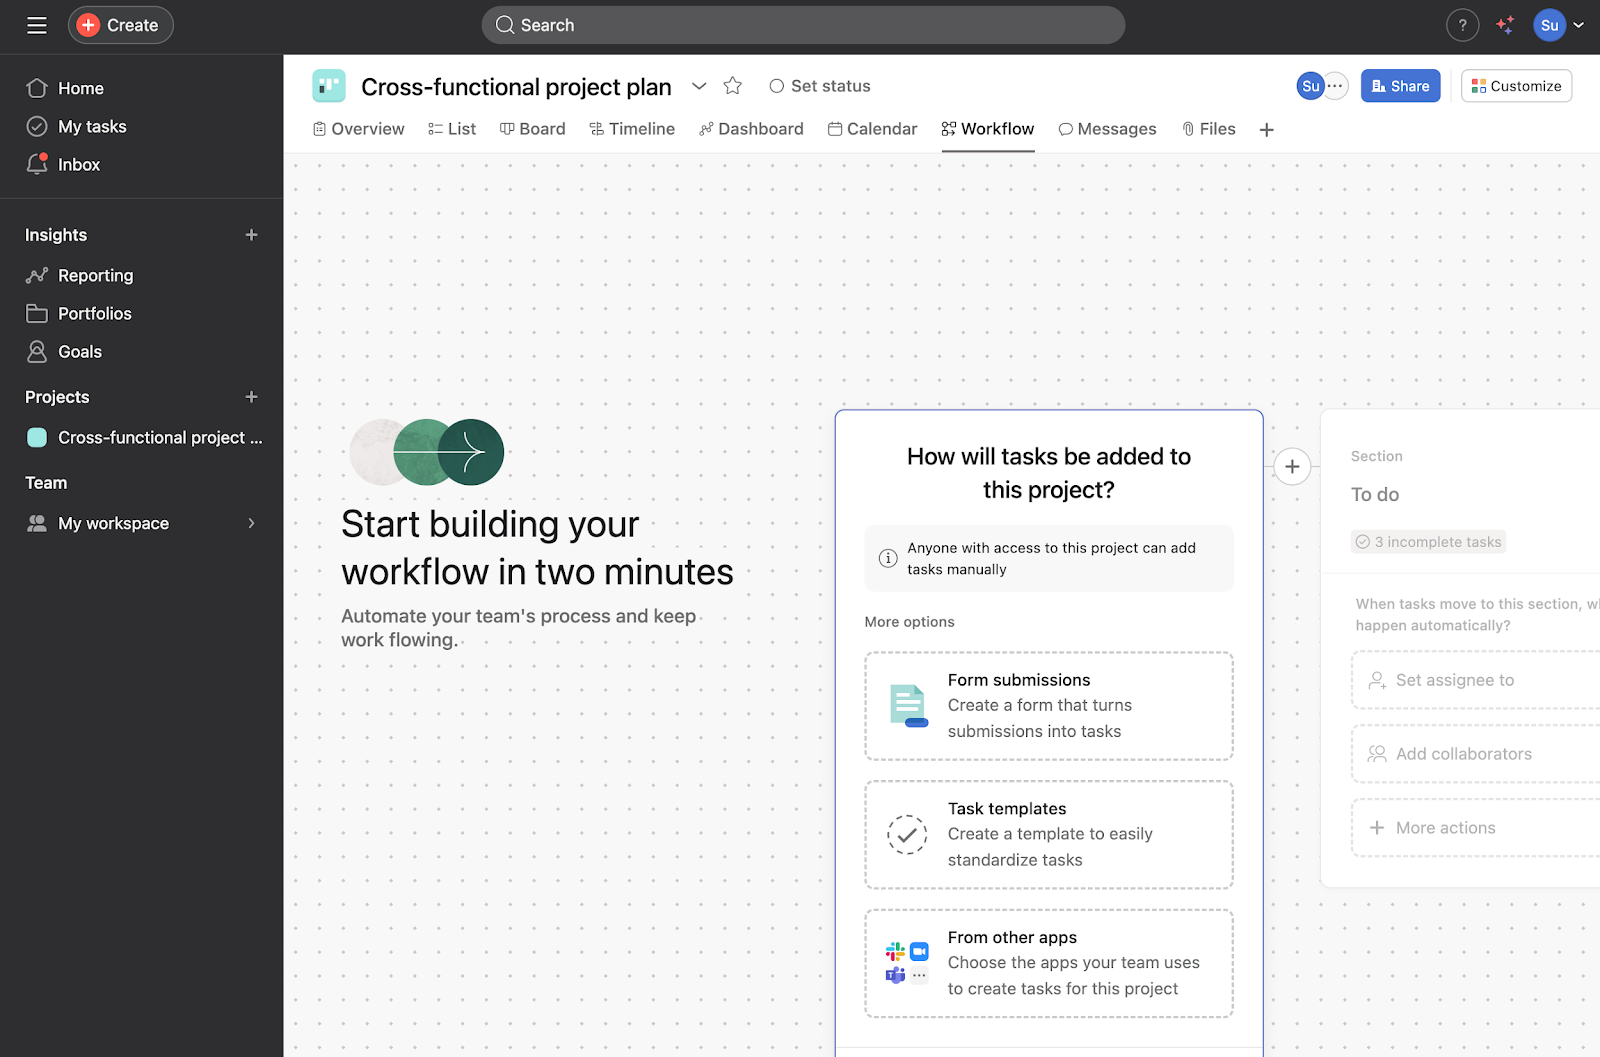Open the account dropdown at top right
1600x1057 pixels.
pyautogui.click(x=1578, y=25)
